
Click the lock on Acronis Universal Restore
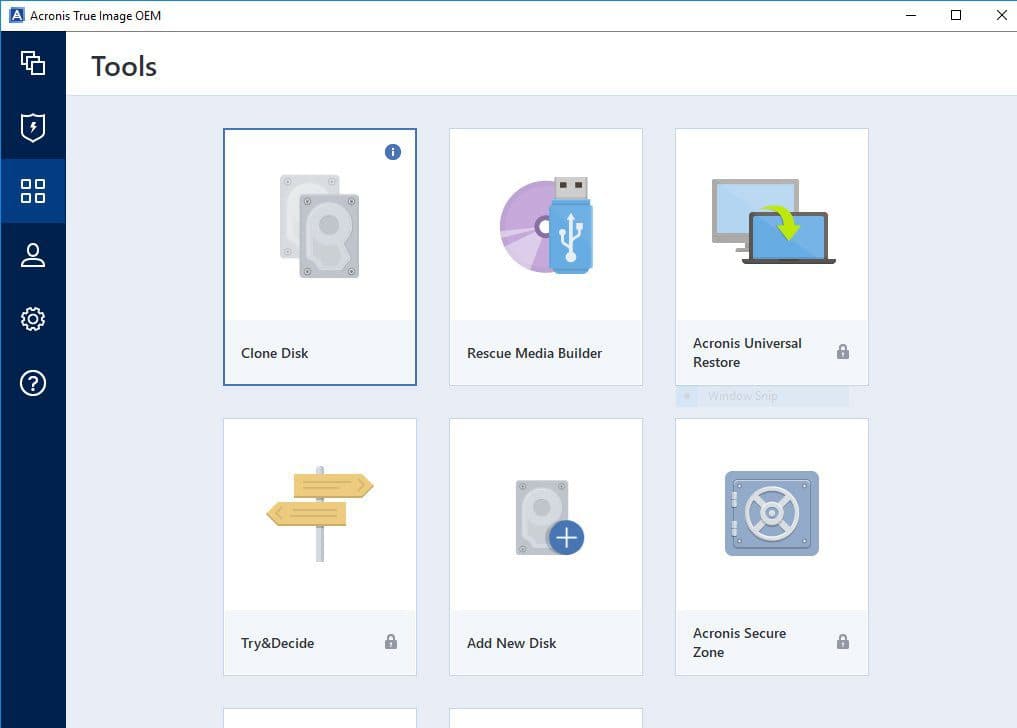click(843, 352)
